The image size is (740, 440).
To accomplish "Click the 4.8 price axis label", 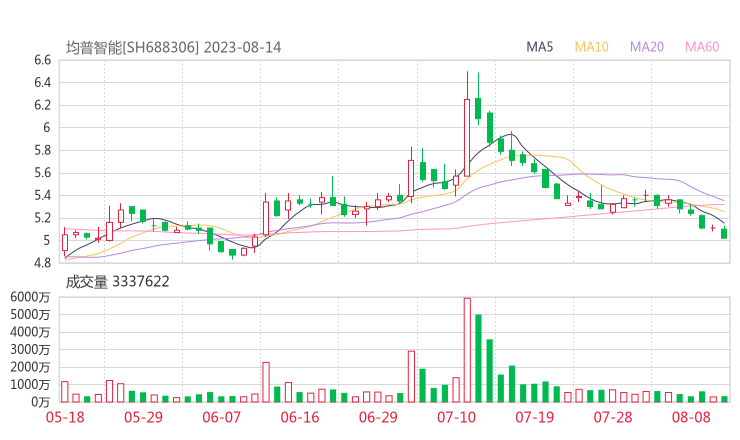I will click(x=42, y=263).
